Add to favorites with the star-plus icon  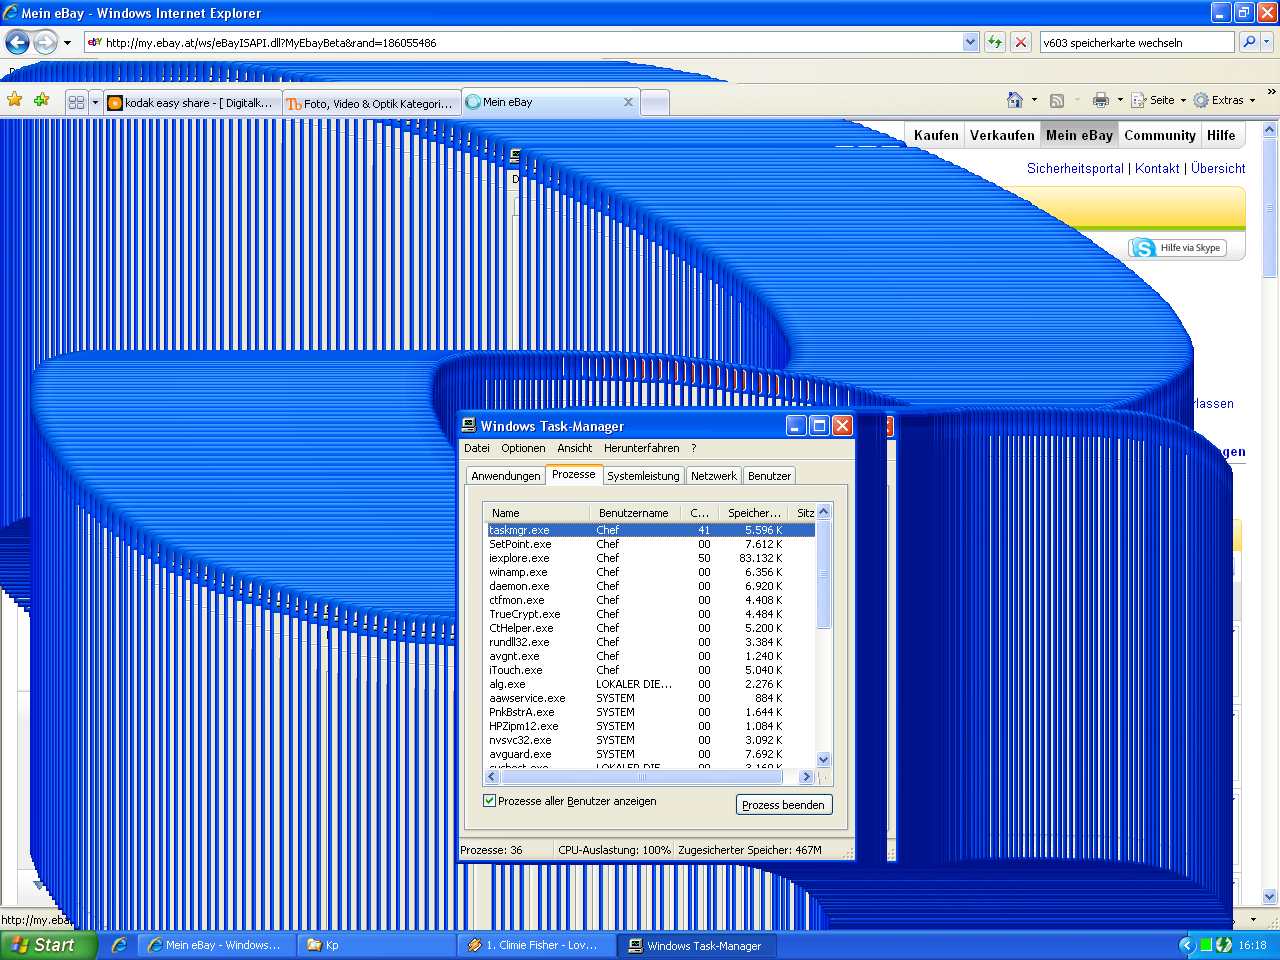click(41, 100)
